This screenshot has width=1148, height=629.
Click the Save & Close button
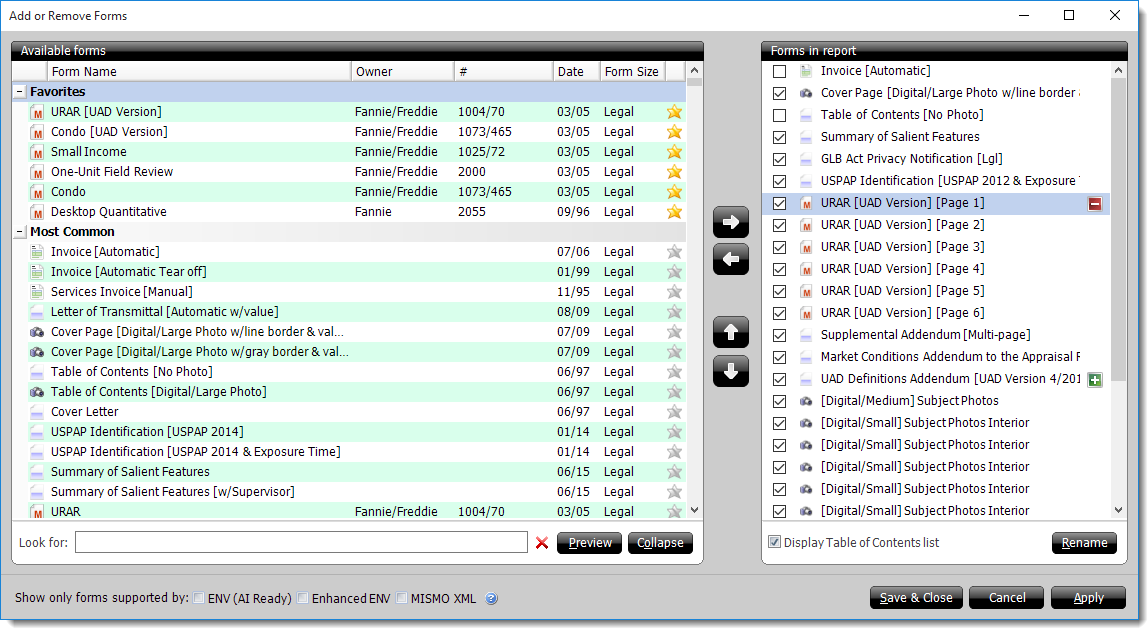916,597
